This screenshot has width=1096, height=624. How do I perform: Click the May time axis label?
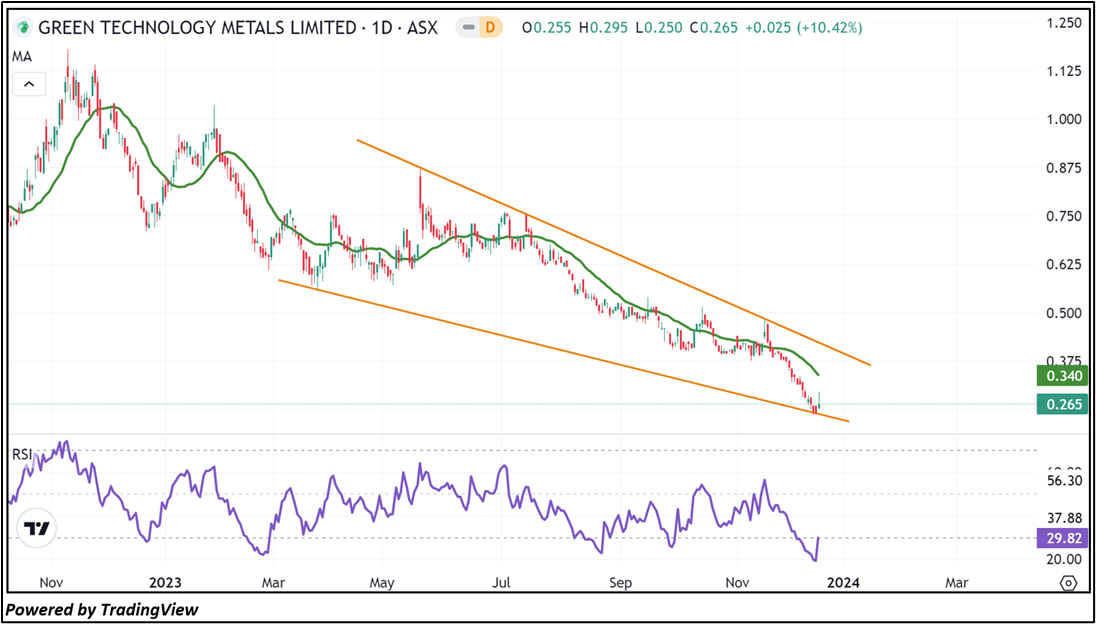[x=382, y=583]
